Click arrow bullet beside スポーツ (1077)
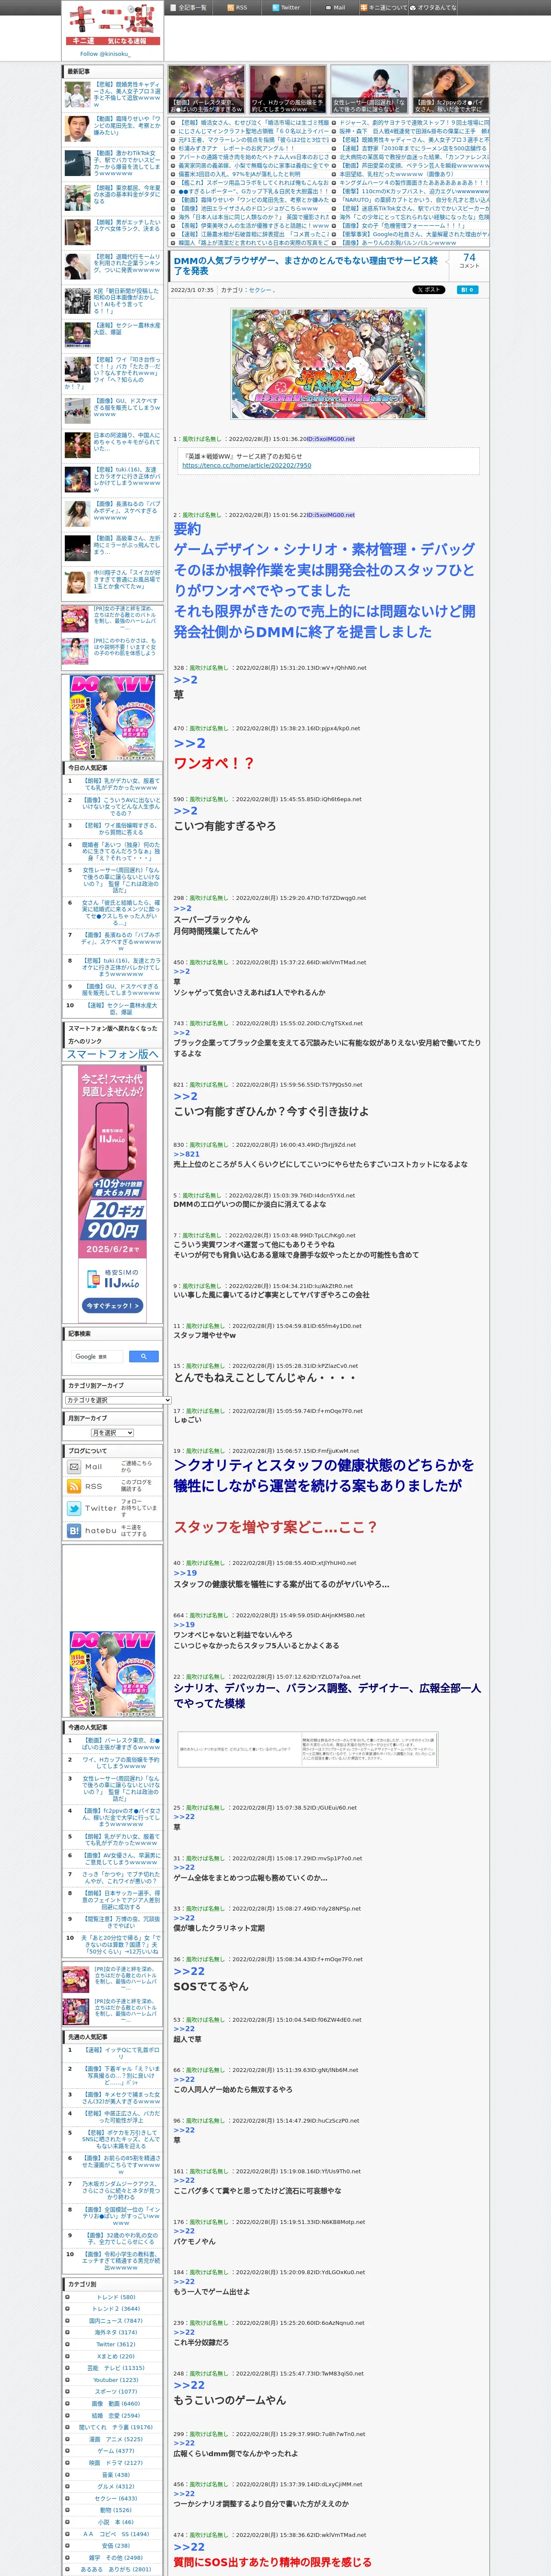The height and width of the screenshot is (2576, 551). pos(68,2391)
